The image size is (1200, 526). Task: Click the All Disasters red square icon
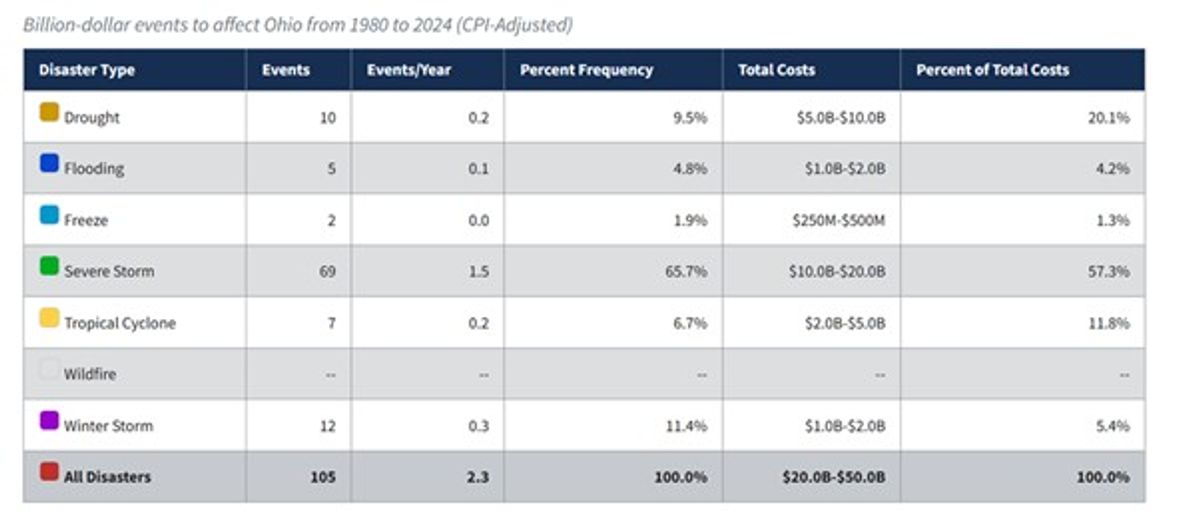point(49,472)
